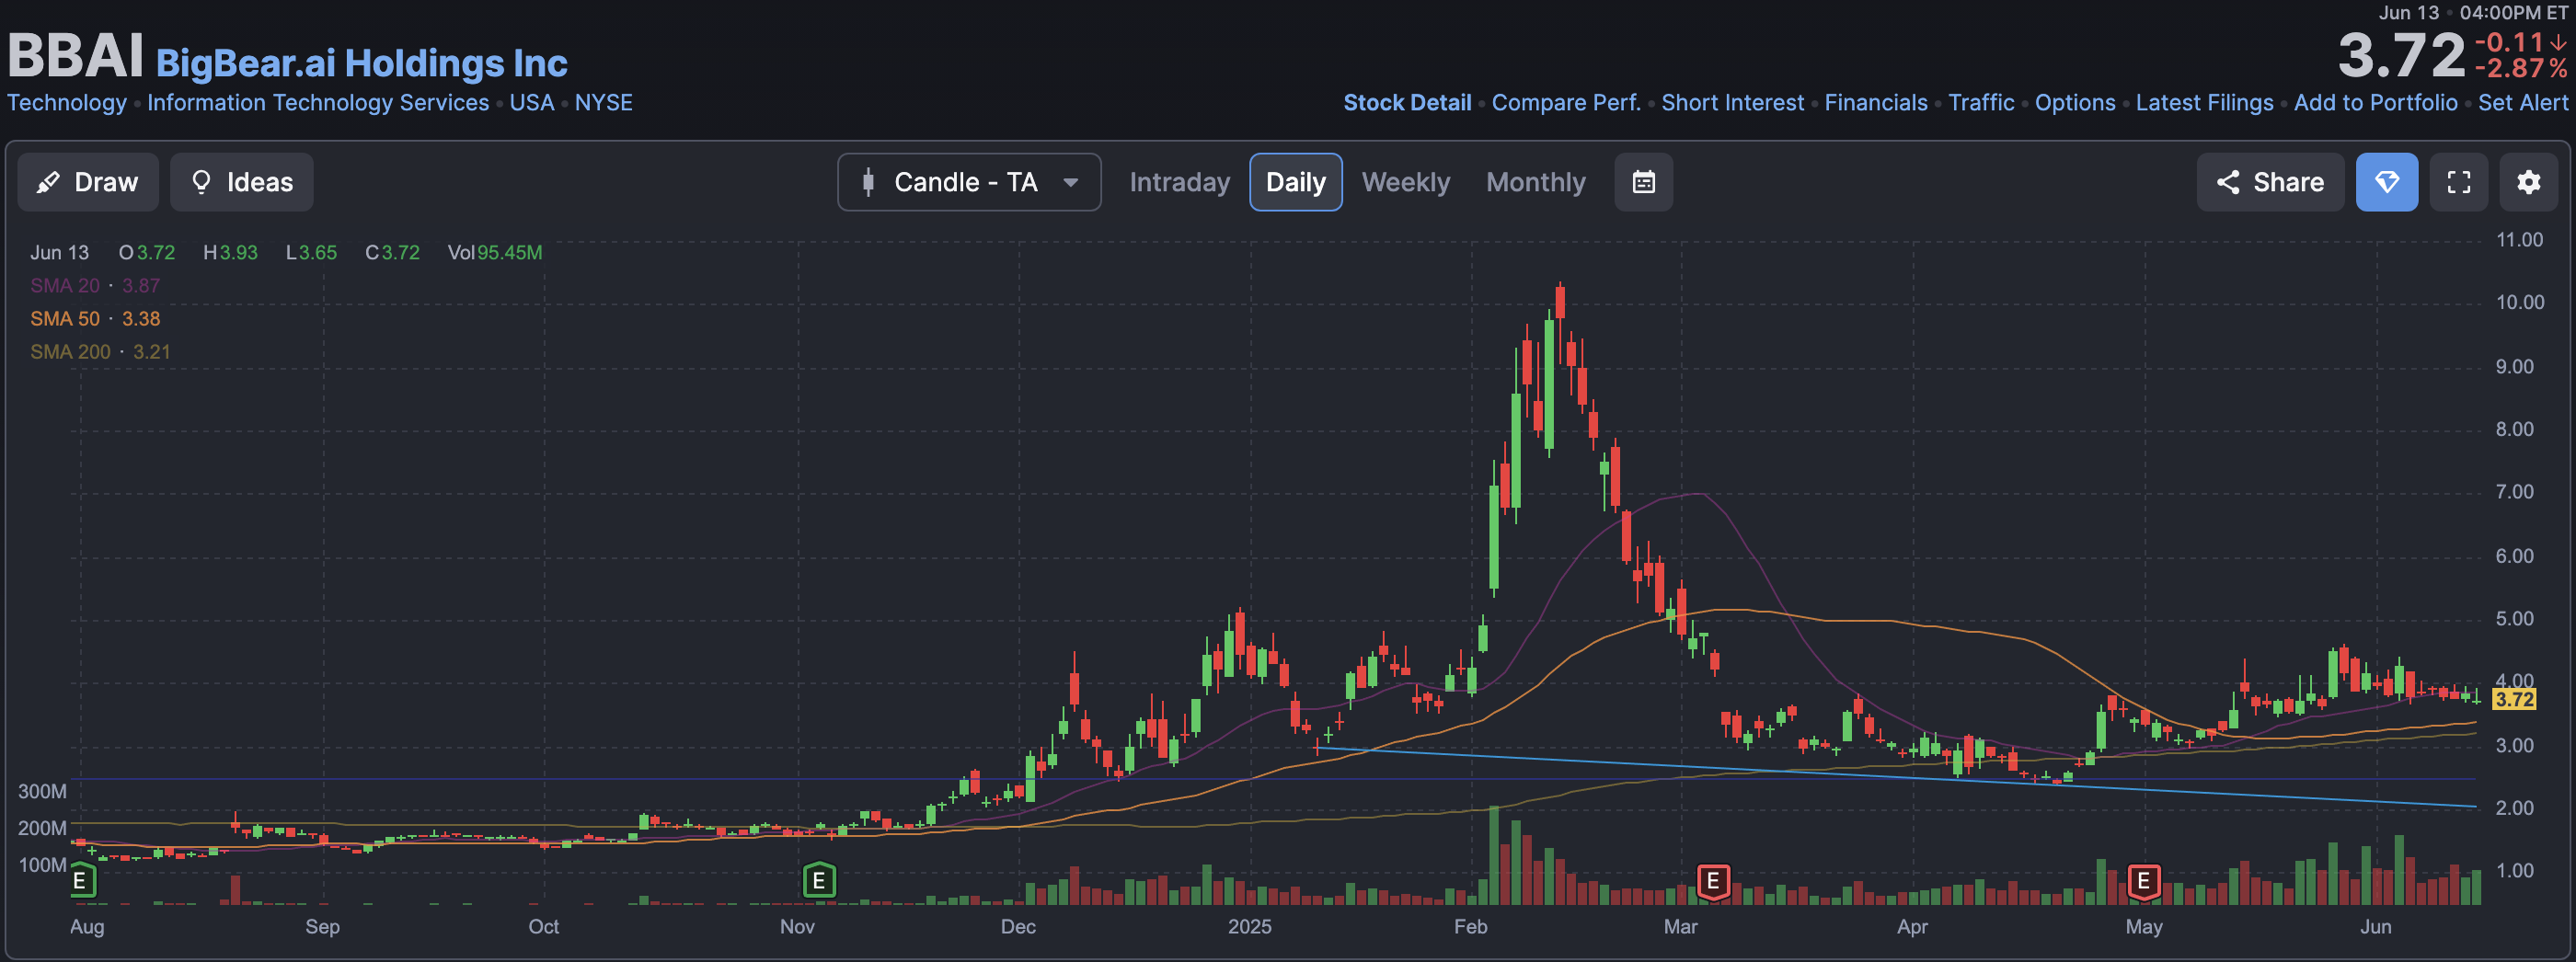Viewport: 2576px width, 962px height.
Task: Switch to Intraday timeframe
Action: coord(1179,182)
